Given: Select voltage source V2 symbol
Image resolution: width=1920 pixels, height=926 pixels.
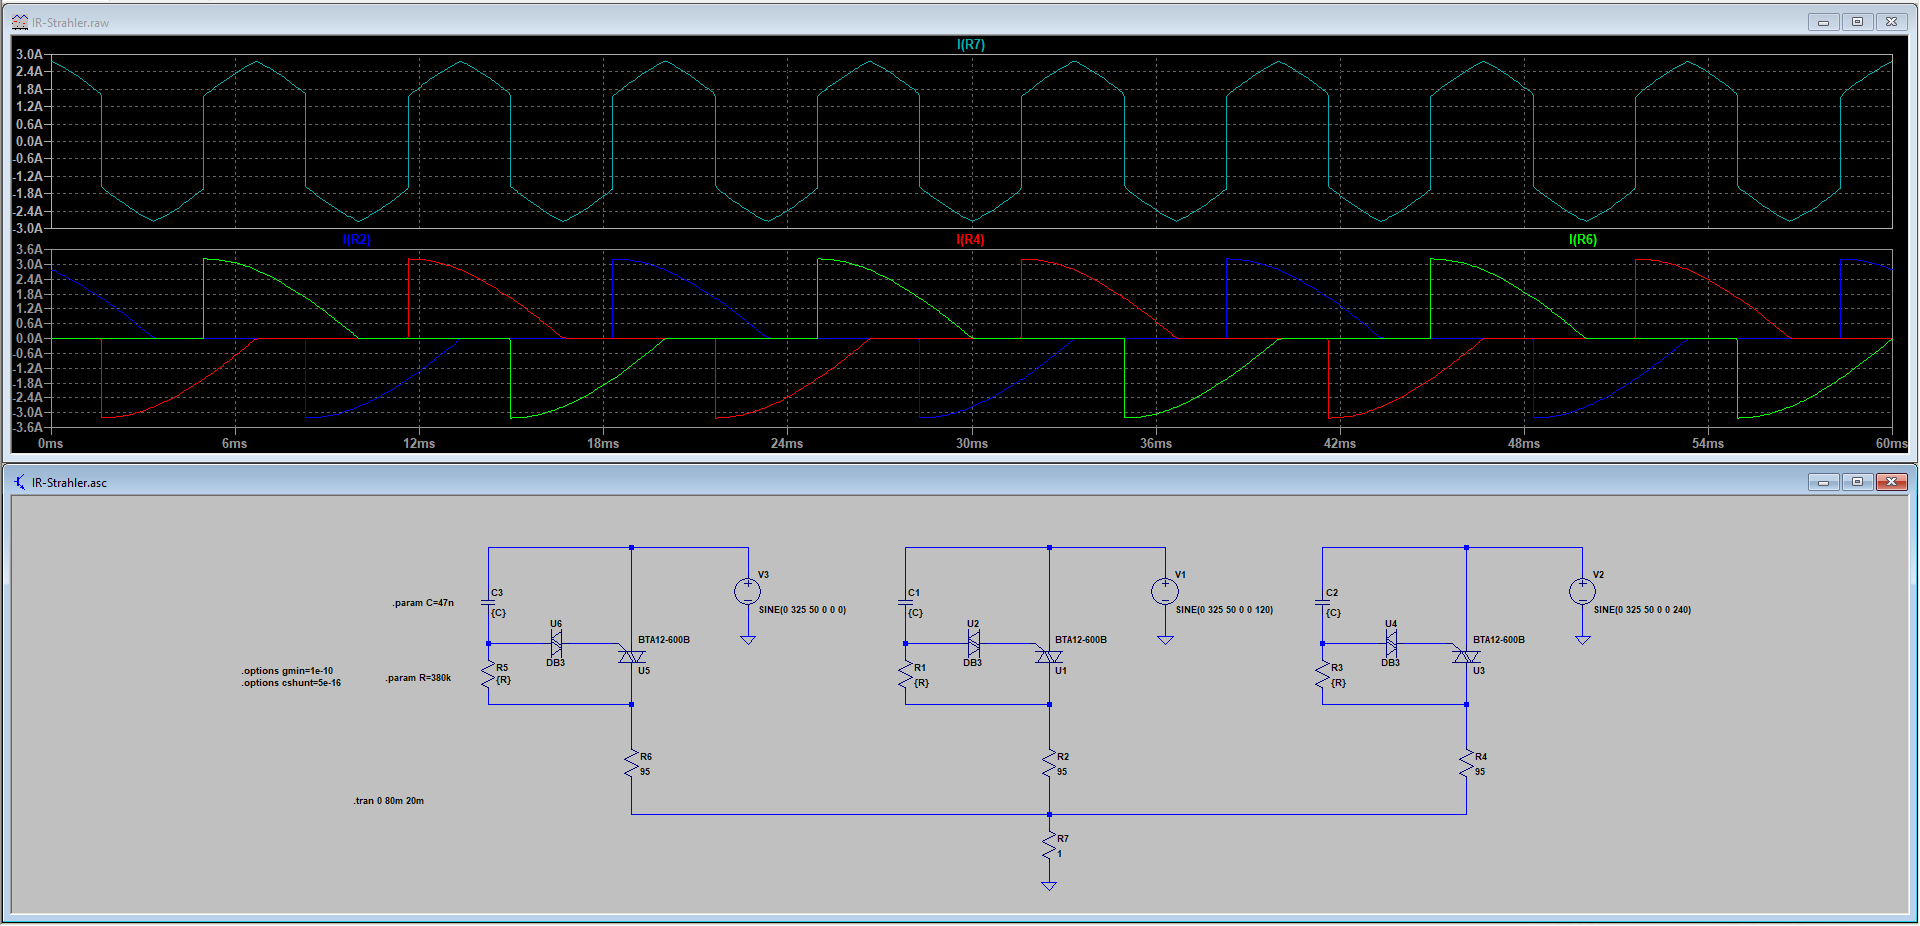Looking at the screenshot, I should pyautogui.click(x=1582, y=592).
